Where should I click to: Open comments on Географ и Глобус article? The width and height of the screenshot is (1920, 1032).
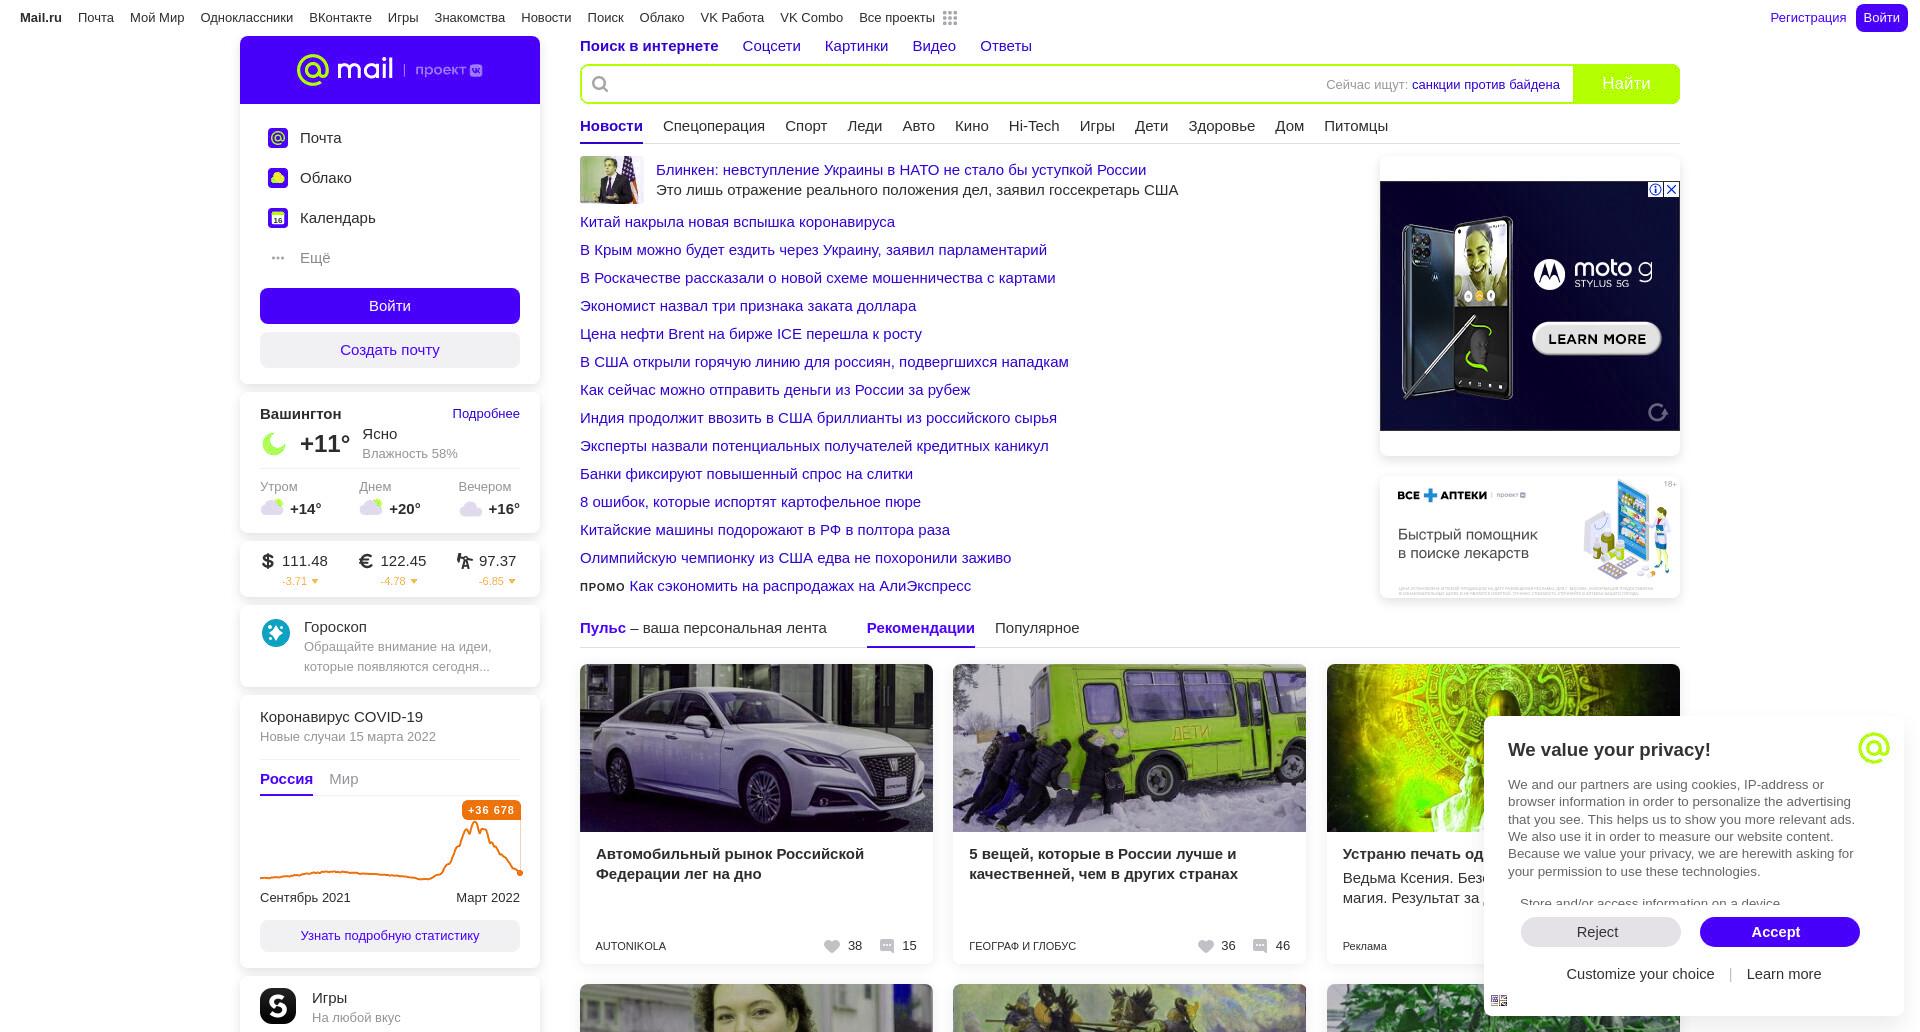pyautogui.click(x=1260, y=946)
